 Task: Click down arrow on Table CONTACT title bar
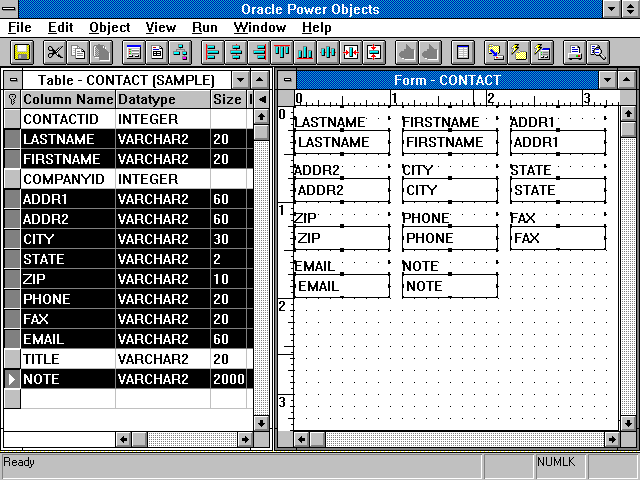[x=239, y=80]
